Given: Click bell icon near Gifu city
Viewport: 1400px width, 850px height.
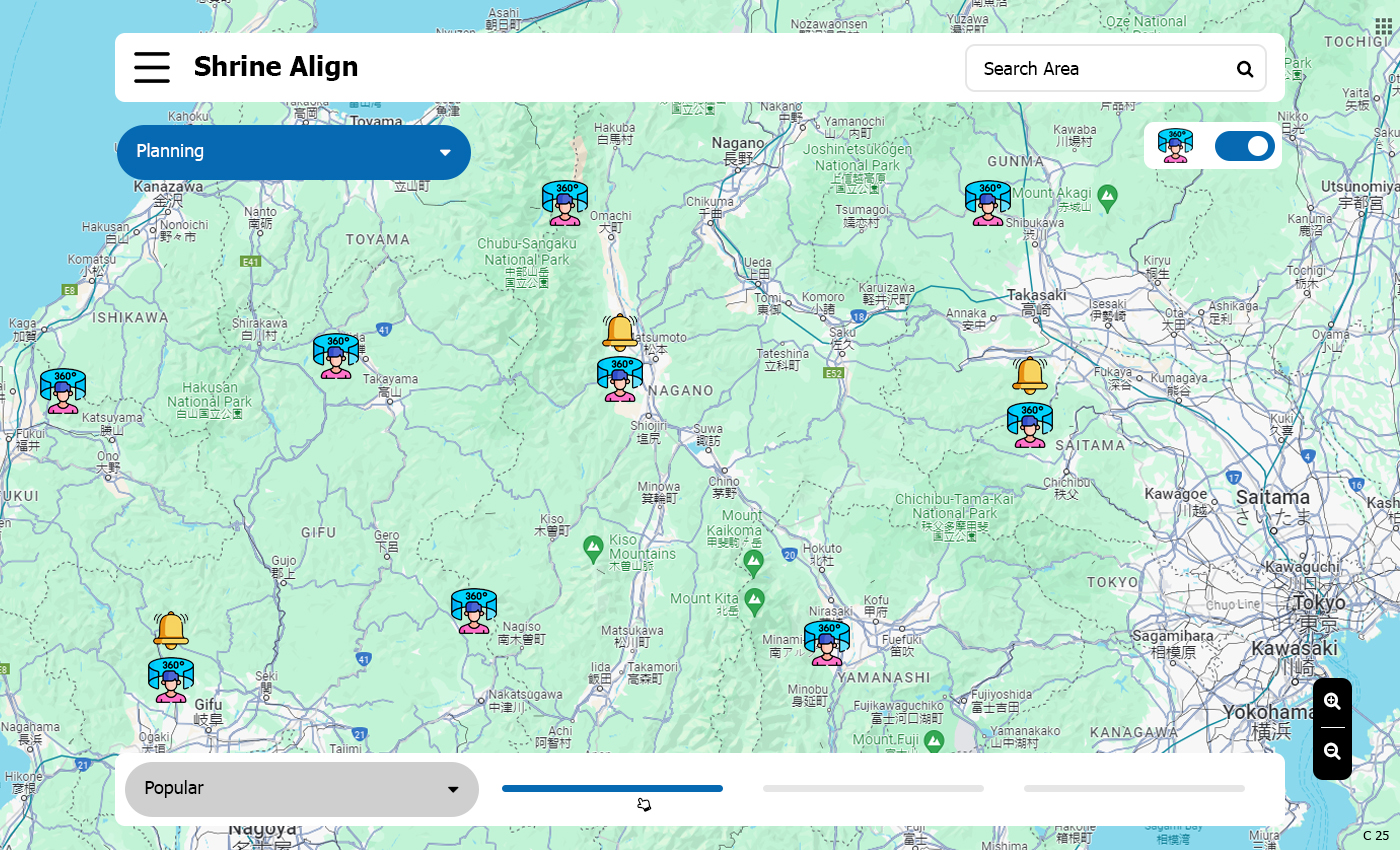Looking at the screenshot, I should (171, 630).
